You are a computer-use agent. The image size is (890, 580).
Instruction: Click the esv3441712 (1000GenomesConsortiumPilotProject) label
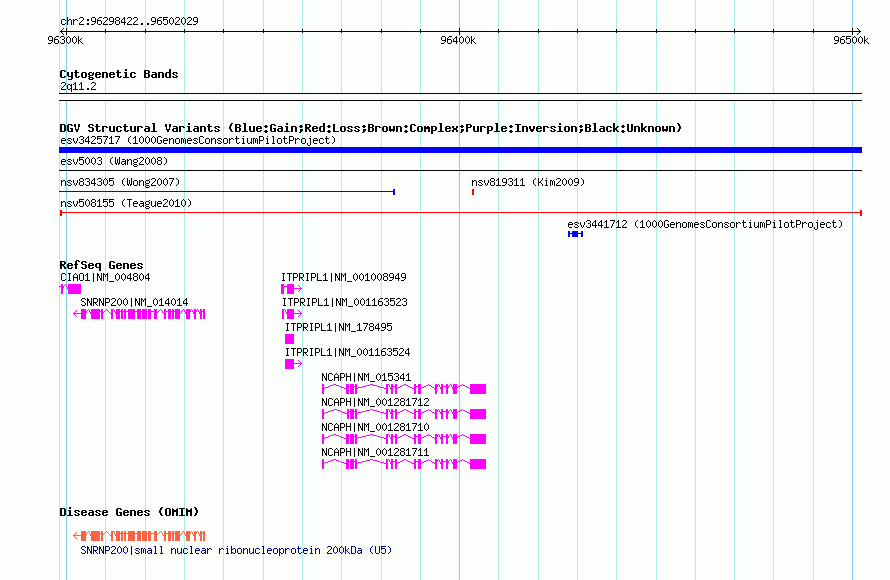705,224
